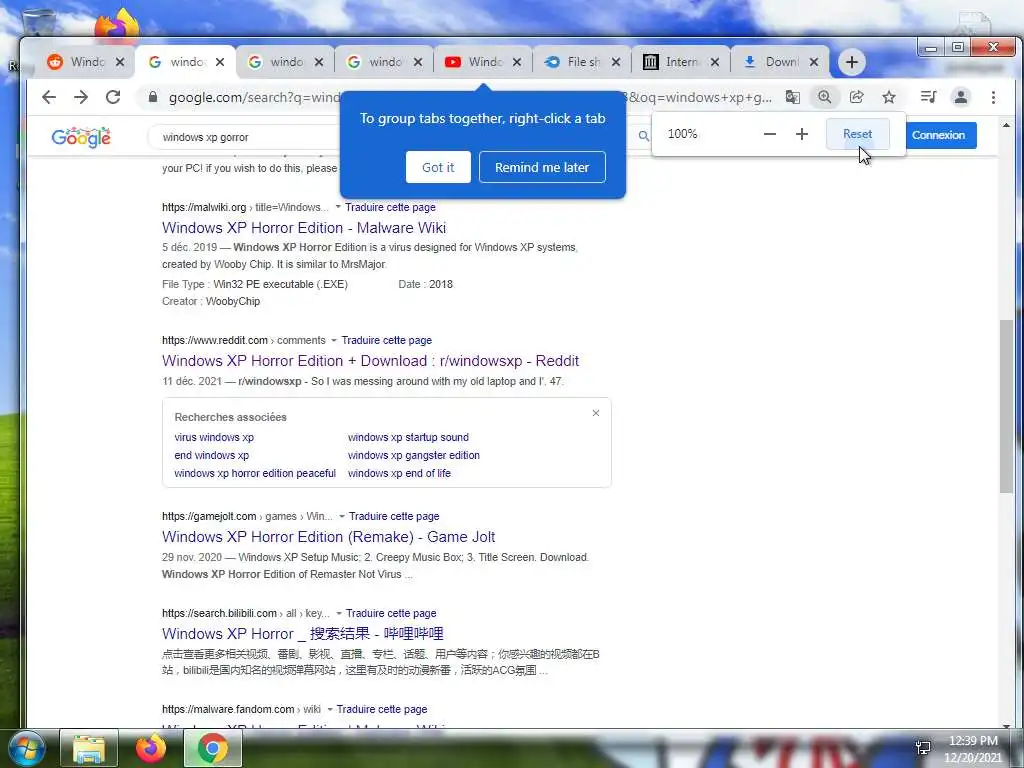Screen dimensions: 1024x768
Task: Open the bilibili Windows XP Horror result
Action: coord(303,633)
